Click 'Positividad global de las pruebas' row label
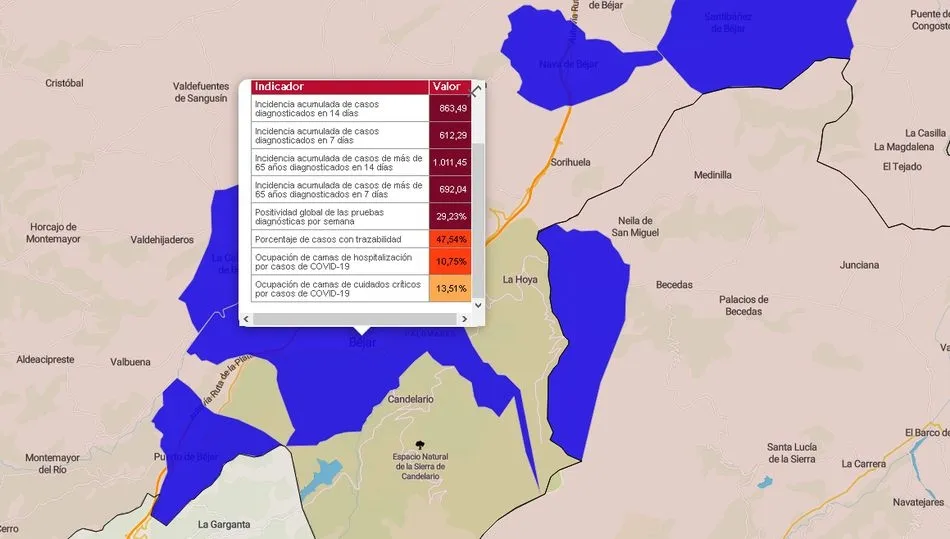The height and width of the screenshot is (539, 950). [319, 217]
